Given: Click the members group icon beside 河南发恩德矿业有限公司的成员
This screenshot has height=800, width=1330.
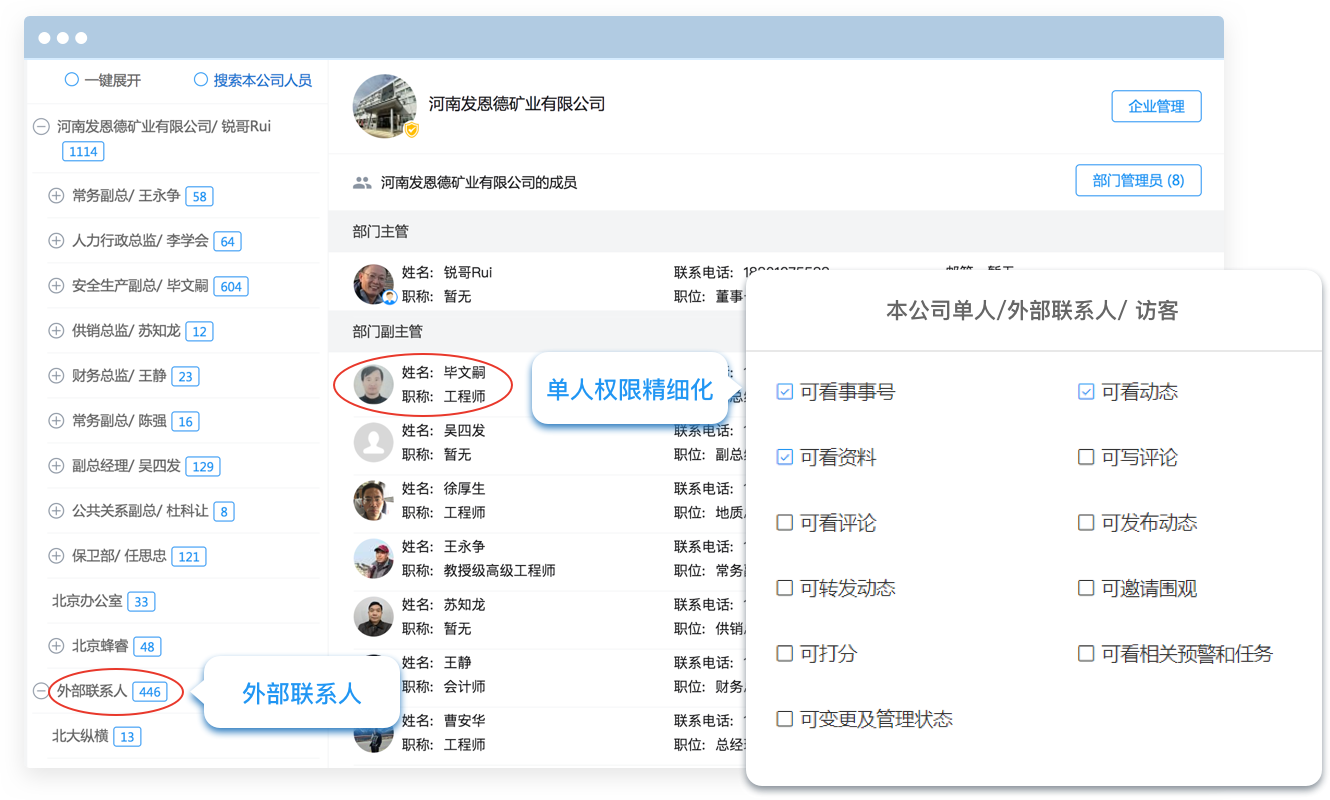Looking at the screenshot, I should click(x=362, y=183).
